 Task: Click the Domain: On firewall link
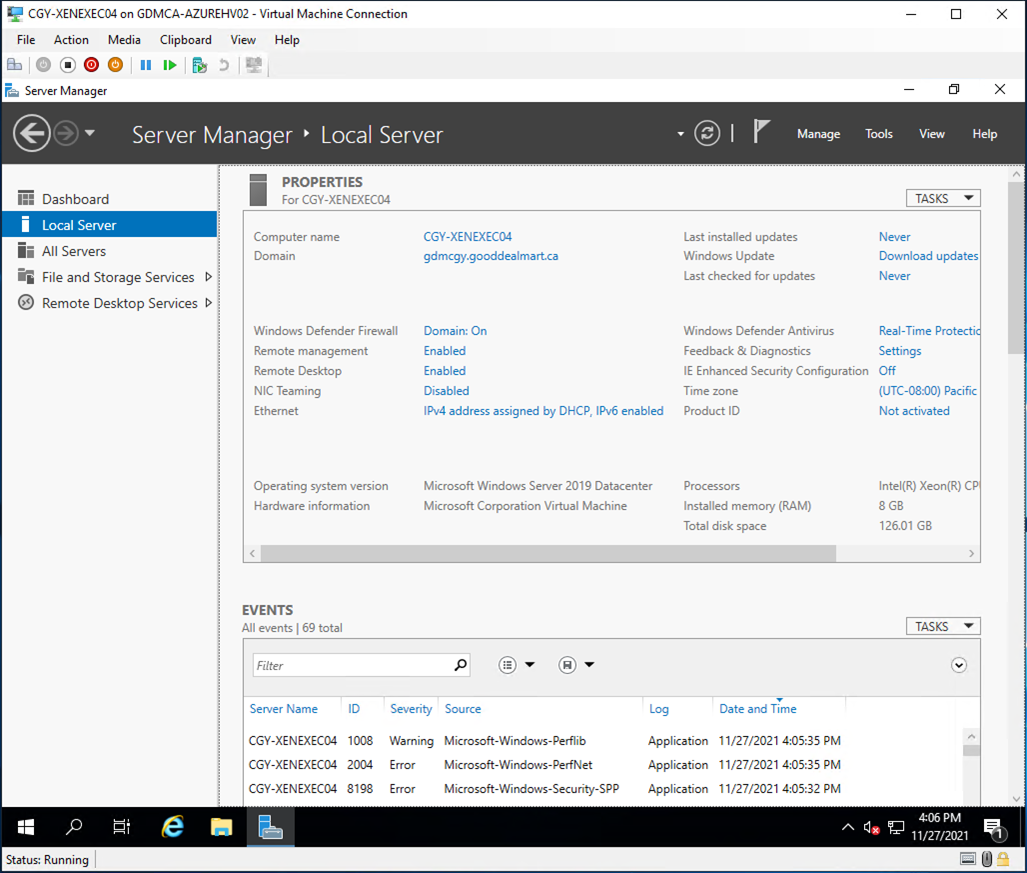point(455,331)
